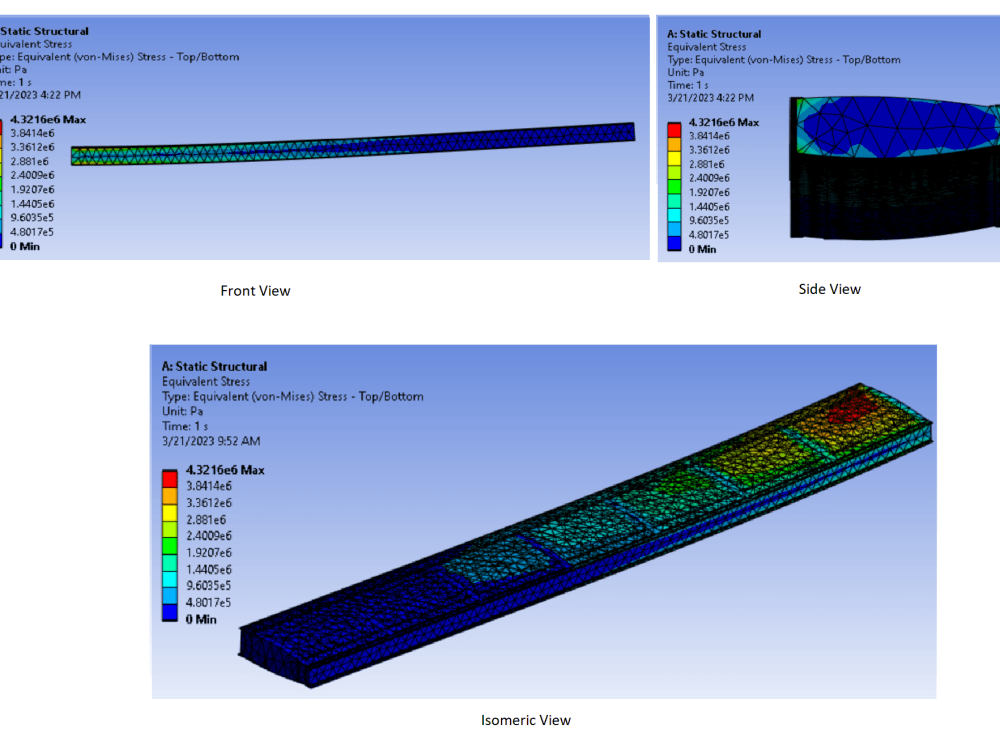Click '4.8017e5' in Front View legend
The width and height of the screenshot is (1000, 750).
(32, 232)
